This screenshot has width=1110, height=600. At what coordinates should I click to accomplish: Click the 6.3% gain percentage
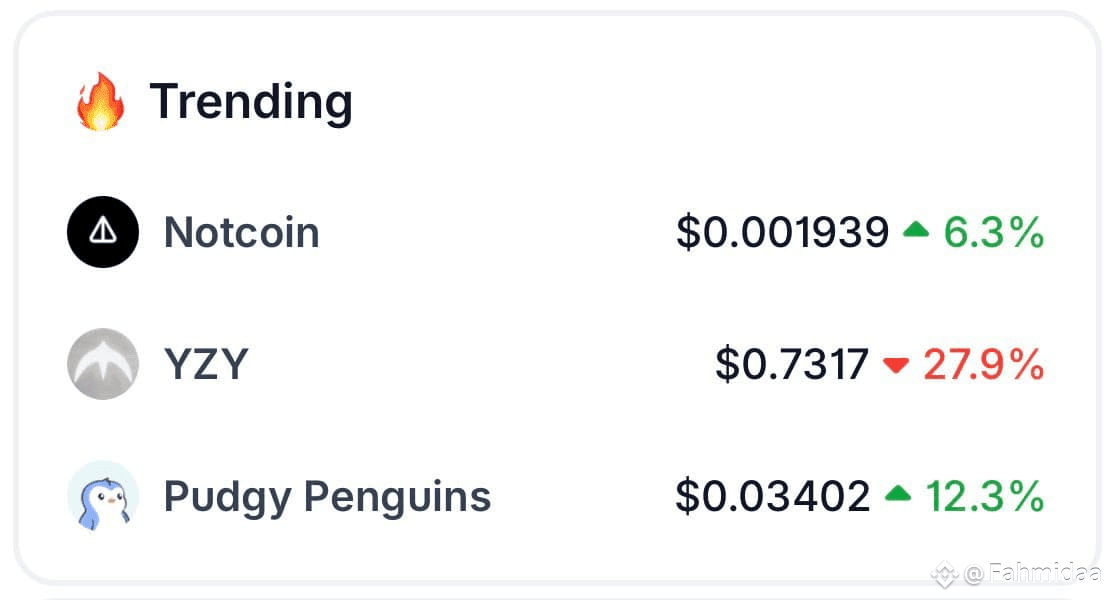tap(994, 233)
